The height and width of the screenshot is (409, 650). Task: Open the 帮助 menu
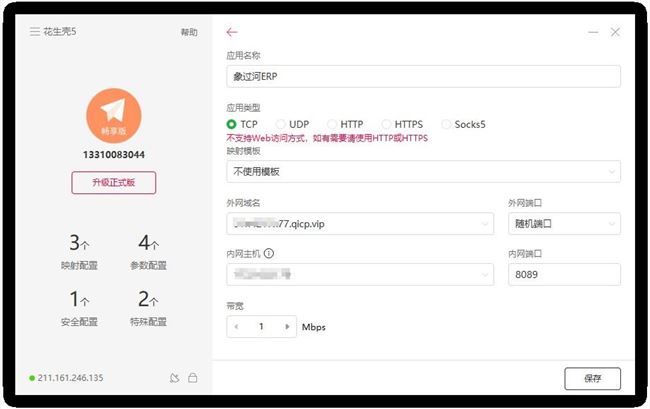coord(189,32)
